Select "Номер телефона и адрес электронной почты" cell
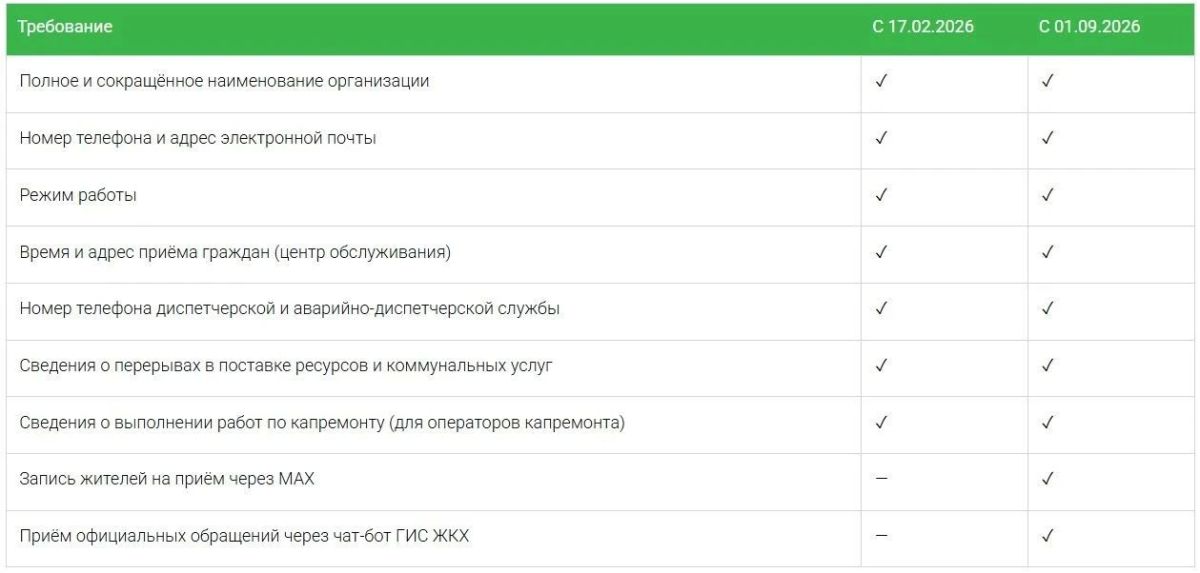 (x=434, y=139)
